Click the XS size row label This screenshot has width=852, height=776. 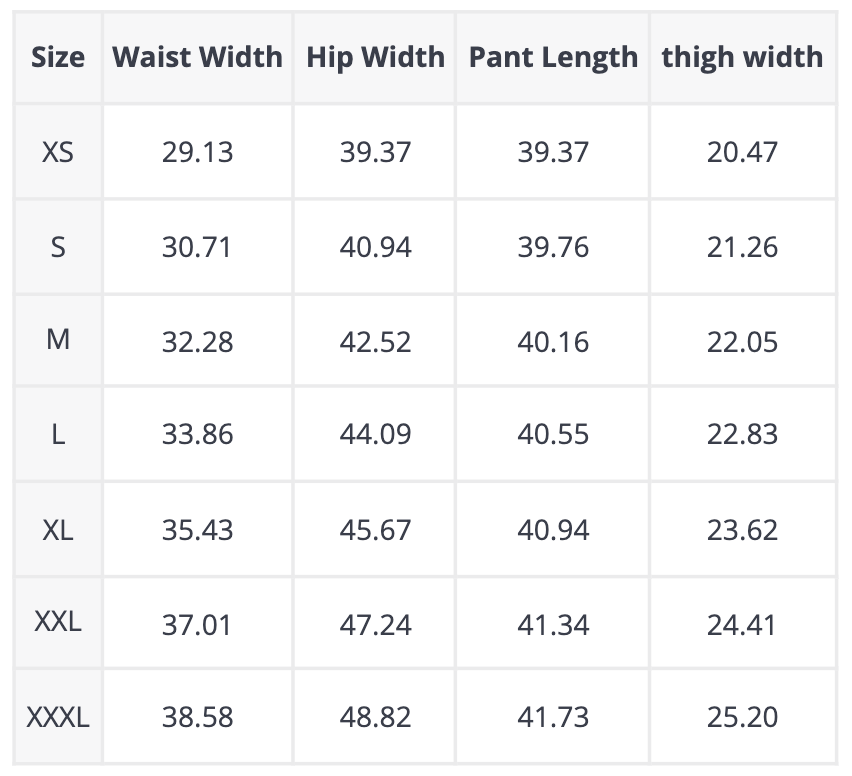pos(58,153)
